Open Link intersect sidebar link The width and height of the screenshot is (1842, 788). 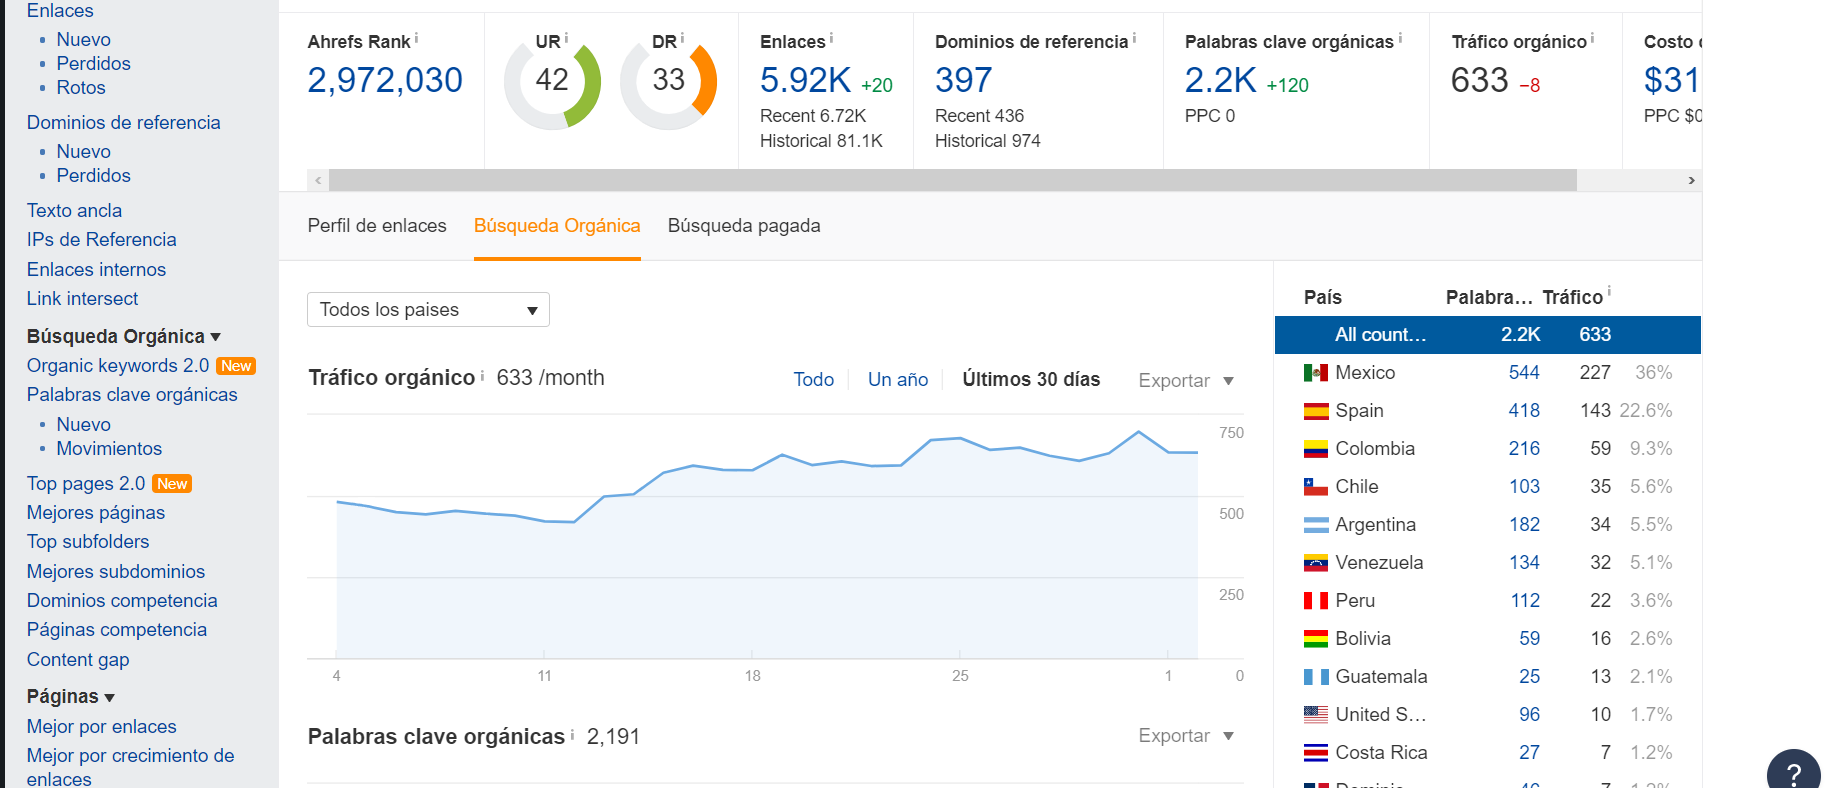pyautogui.click(x=83, y=299)
